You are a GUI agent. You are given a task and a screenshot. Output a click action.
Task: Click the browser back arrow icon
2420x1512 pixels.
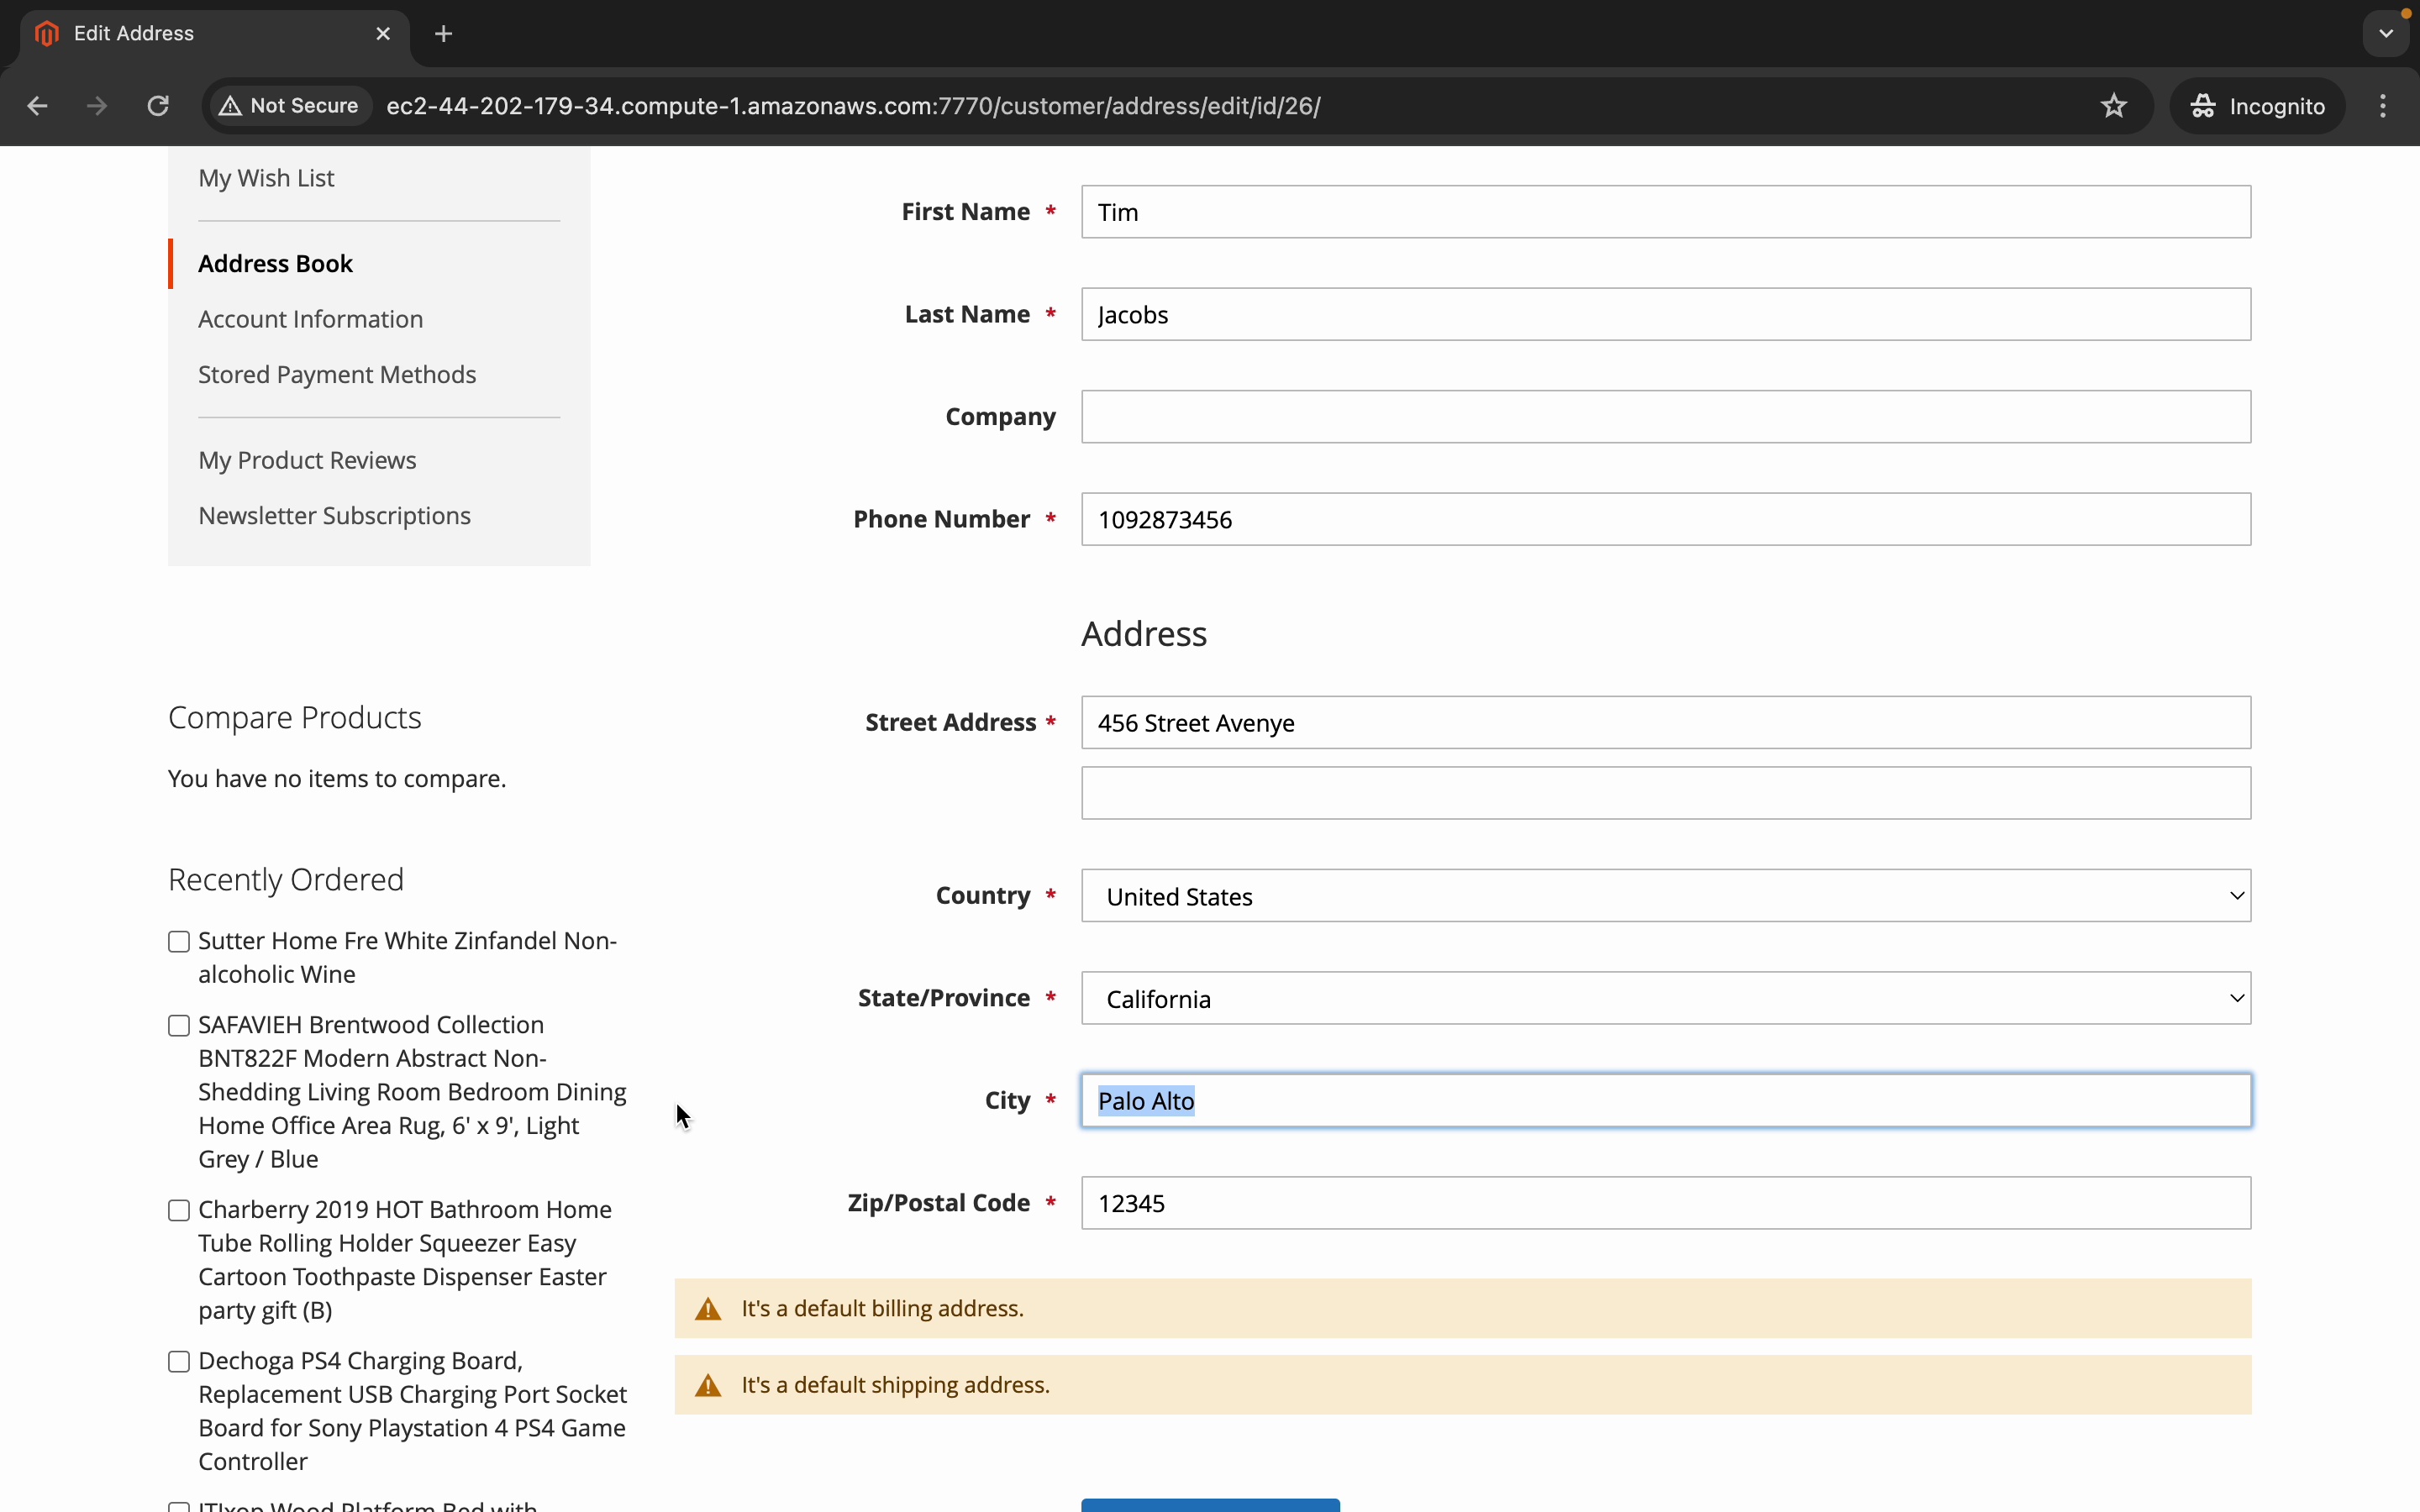[37, 106]
